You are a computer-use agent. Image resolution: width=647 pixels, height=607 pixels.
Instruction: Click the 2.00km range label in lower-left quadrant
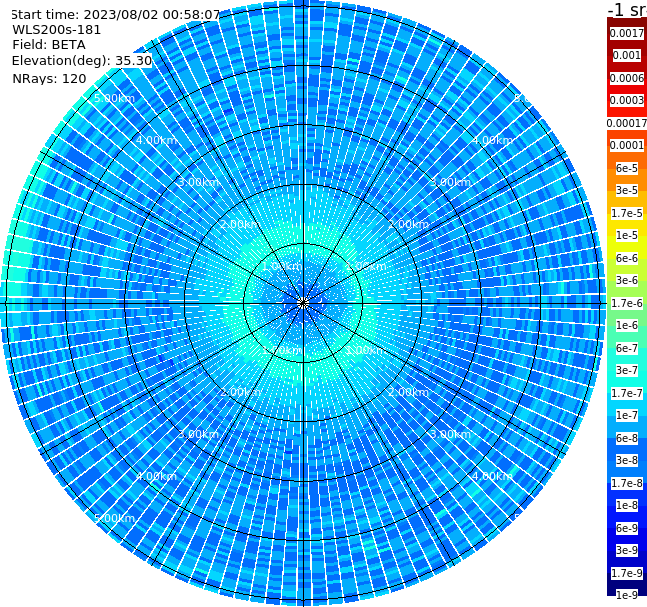pos(241,392)
